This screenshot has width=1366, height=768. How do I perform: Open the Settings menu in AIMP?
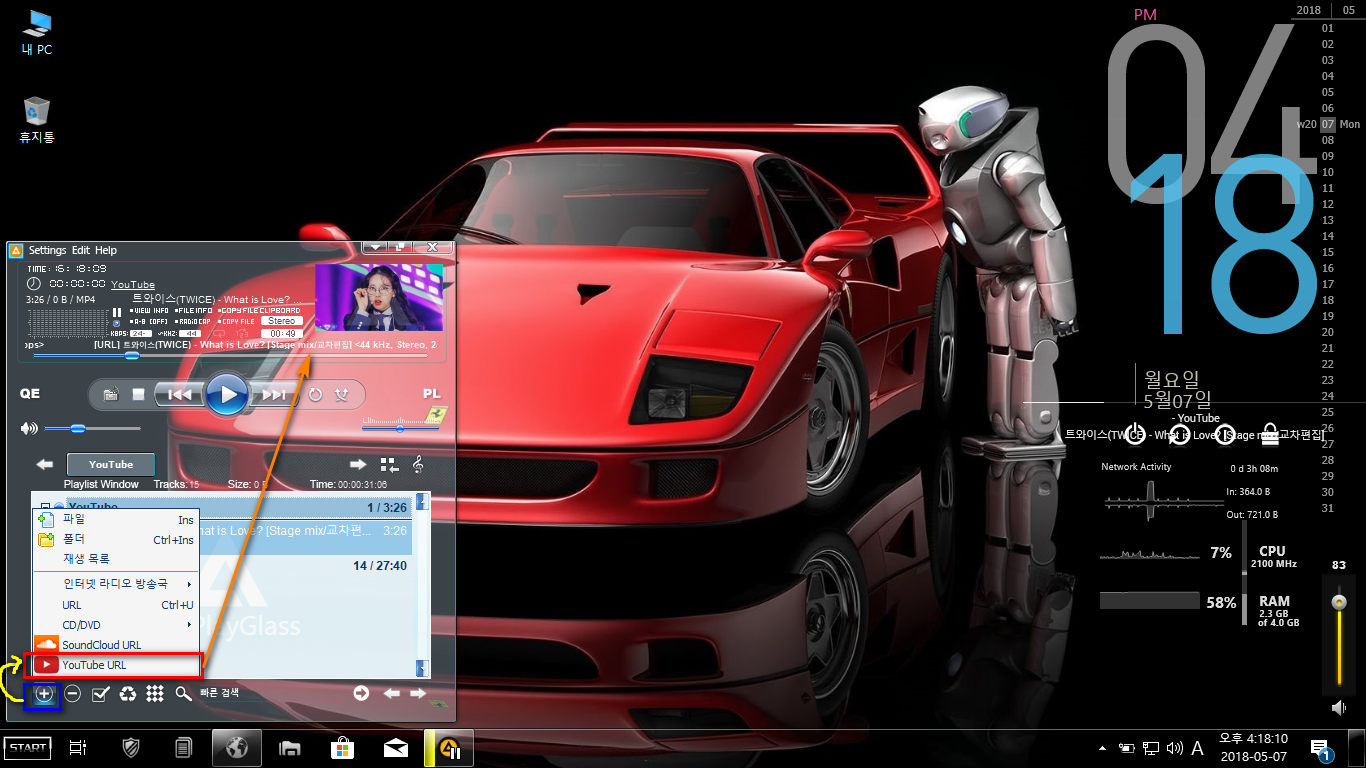click(x=47, y=250)
